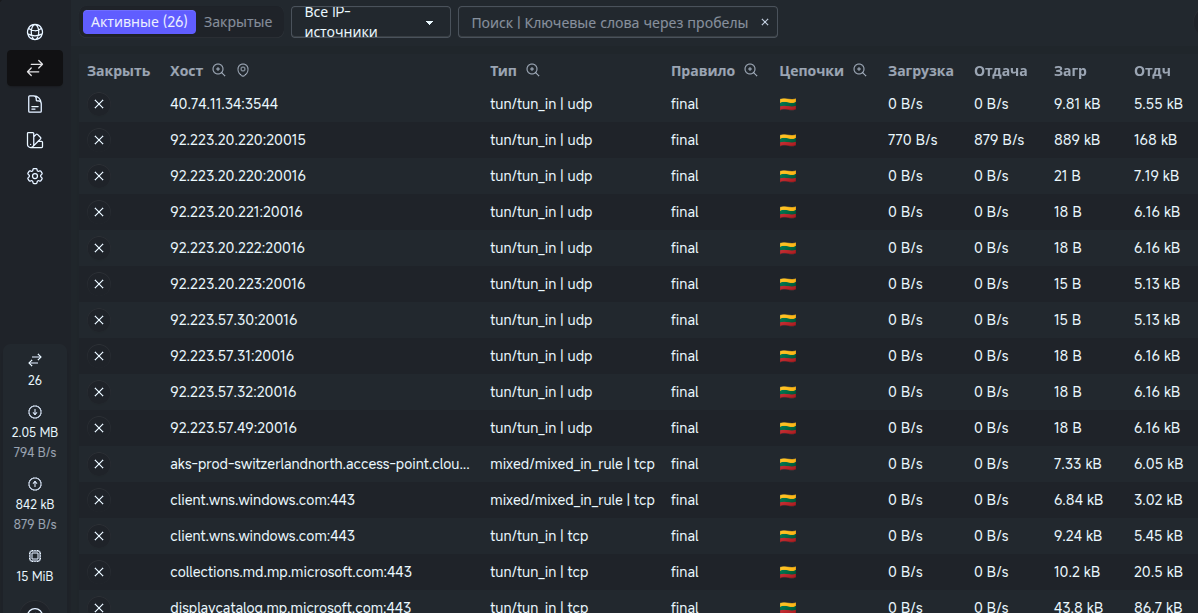The image size is (1198, 613).
Task: Sort by Загрузка column header
Action: click(921, 71)
